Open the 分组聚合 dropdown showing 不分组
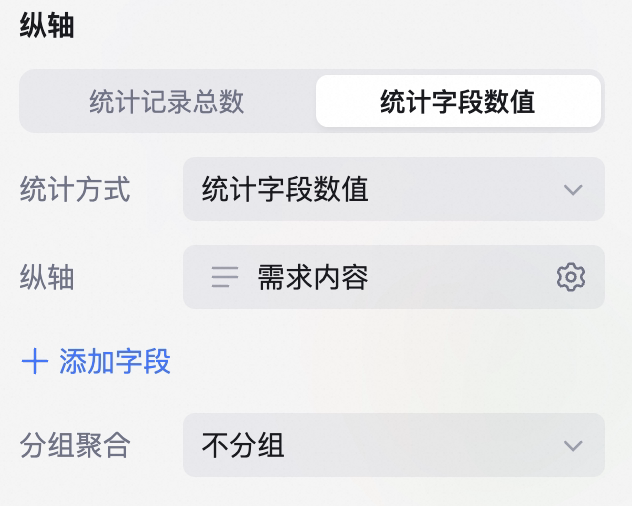This screenshot has height=506, width=632. pyautogui.click(x=394, y=445)
